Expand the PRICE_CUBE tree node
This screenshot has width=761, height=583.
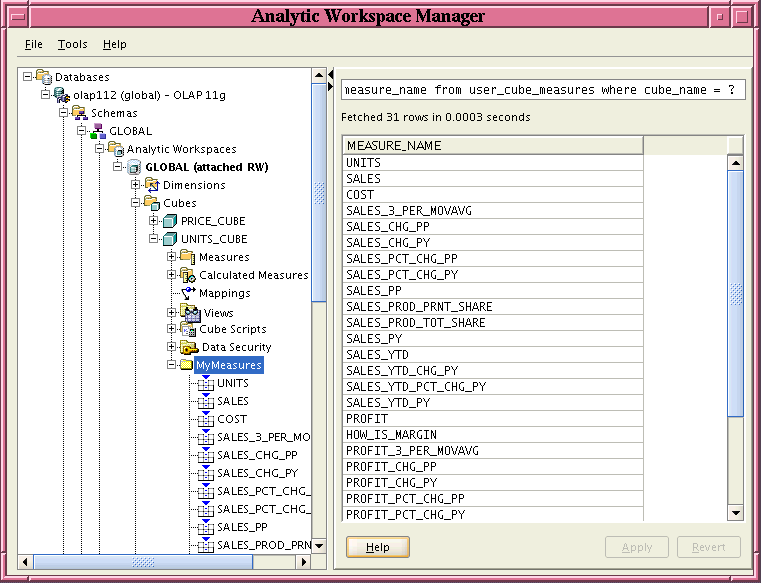click(x=155, y=221)
